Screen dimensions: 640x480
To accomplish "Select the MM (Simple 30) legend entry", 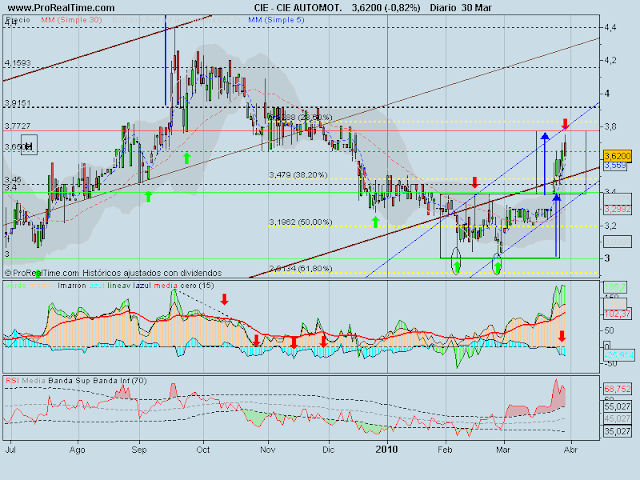I will point(71,20).
